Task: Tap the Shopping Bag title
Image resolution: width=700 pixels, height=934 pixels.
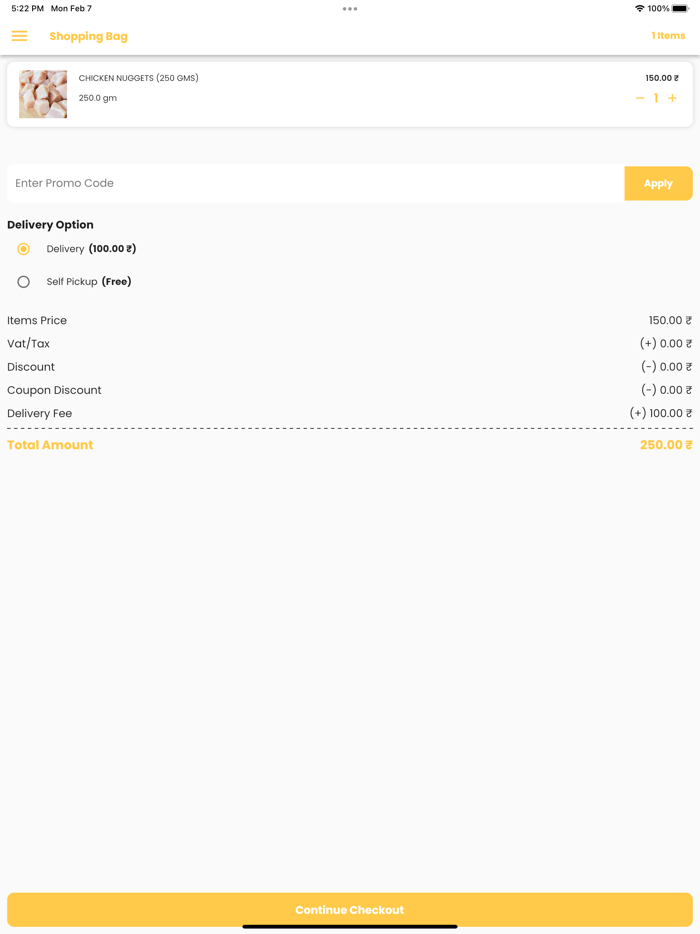Action: tap(88, 36)
